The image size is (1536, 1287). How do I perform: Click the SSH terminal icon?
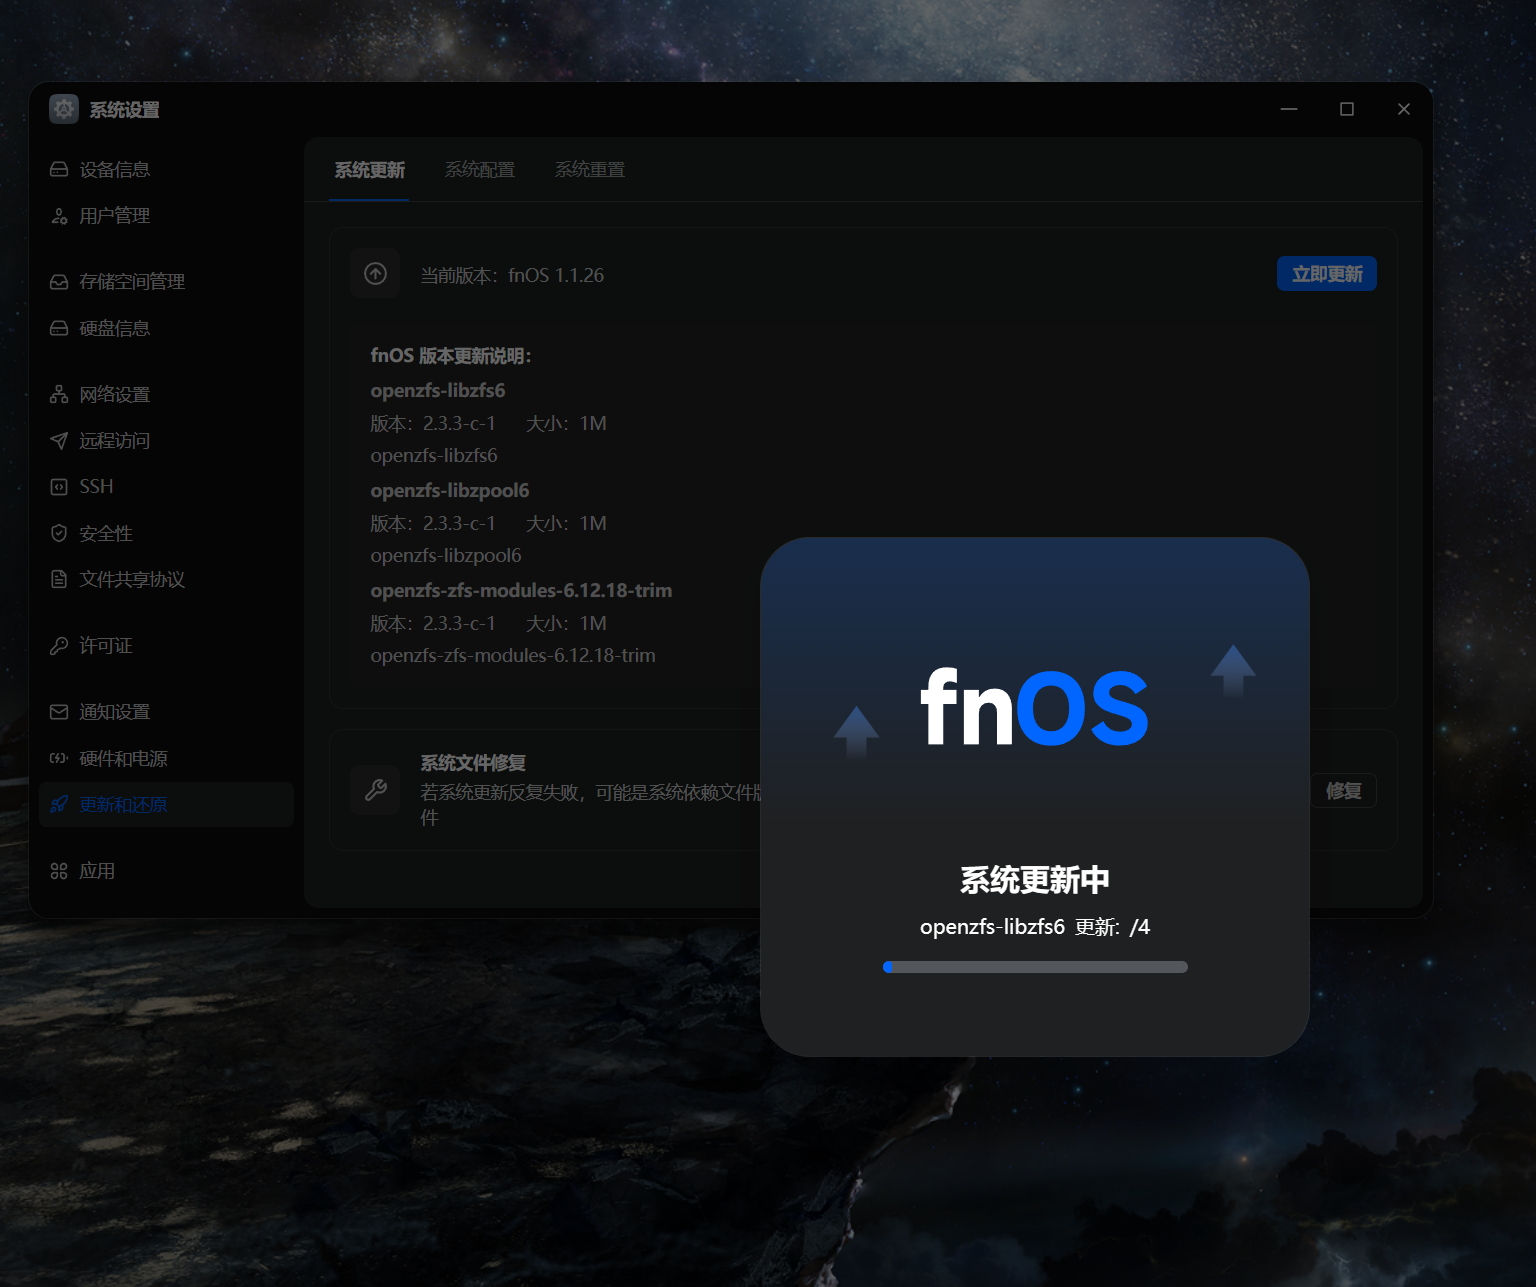[x=59, y=487]
